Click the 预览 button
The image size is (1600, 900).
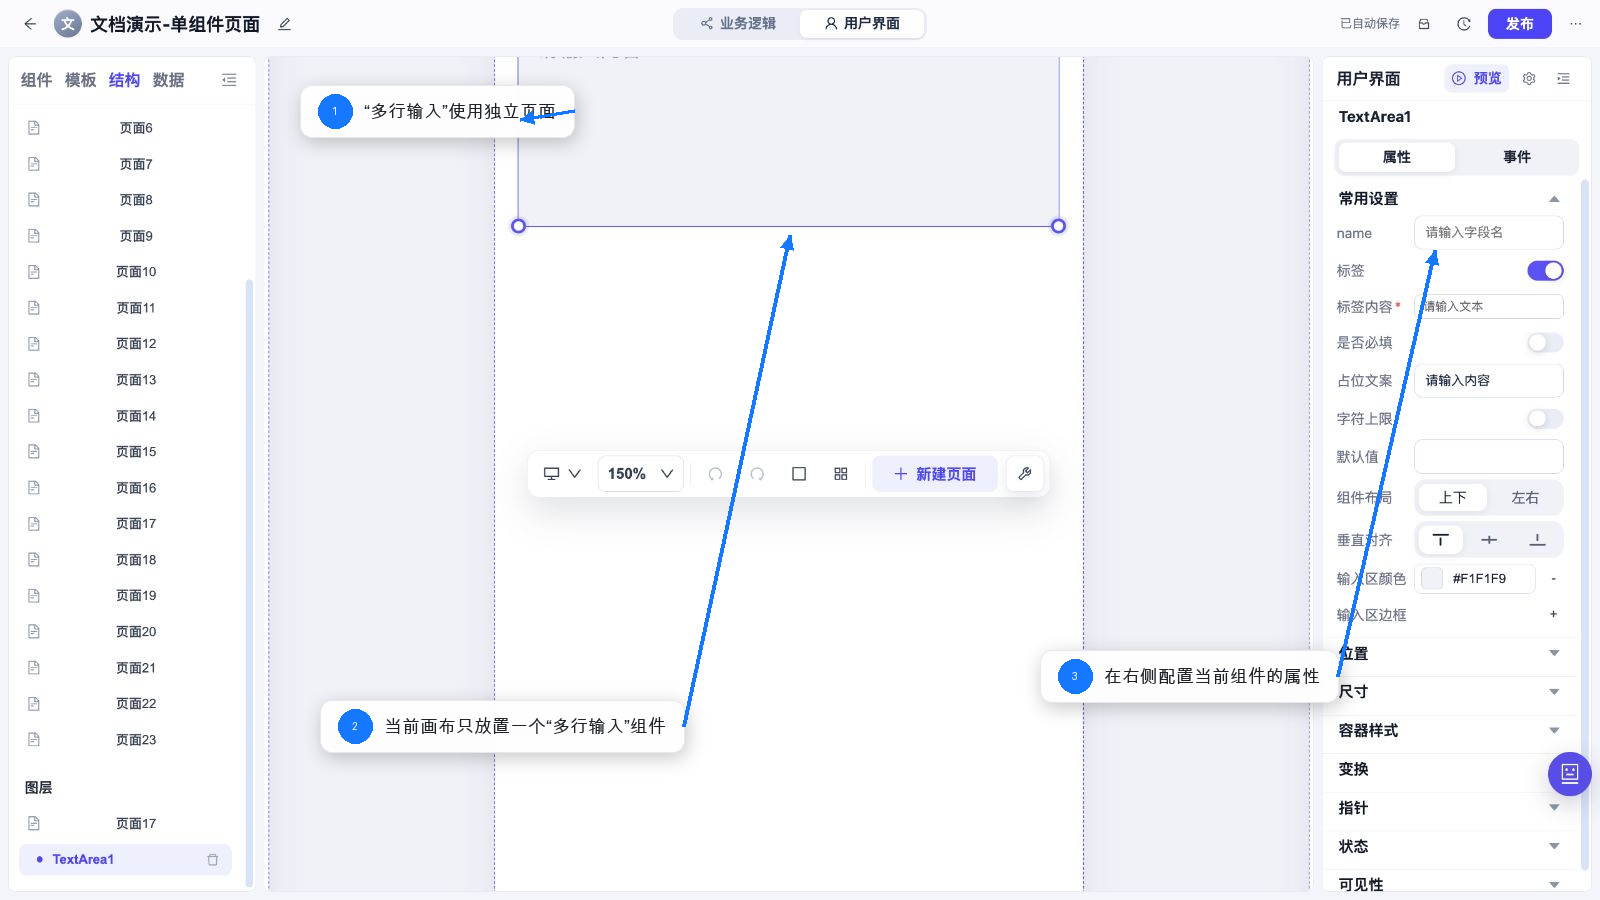coord(1477,78)
